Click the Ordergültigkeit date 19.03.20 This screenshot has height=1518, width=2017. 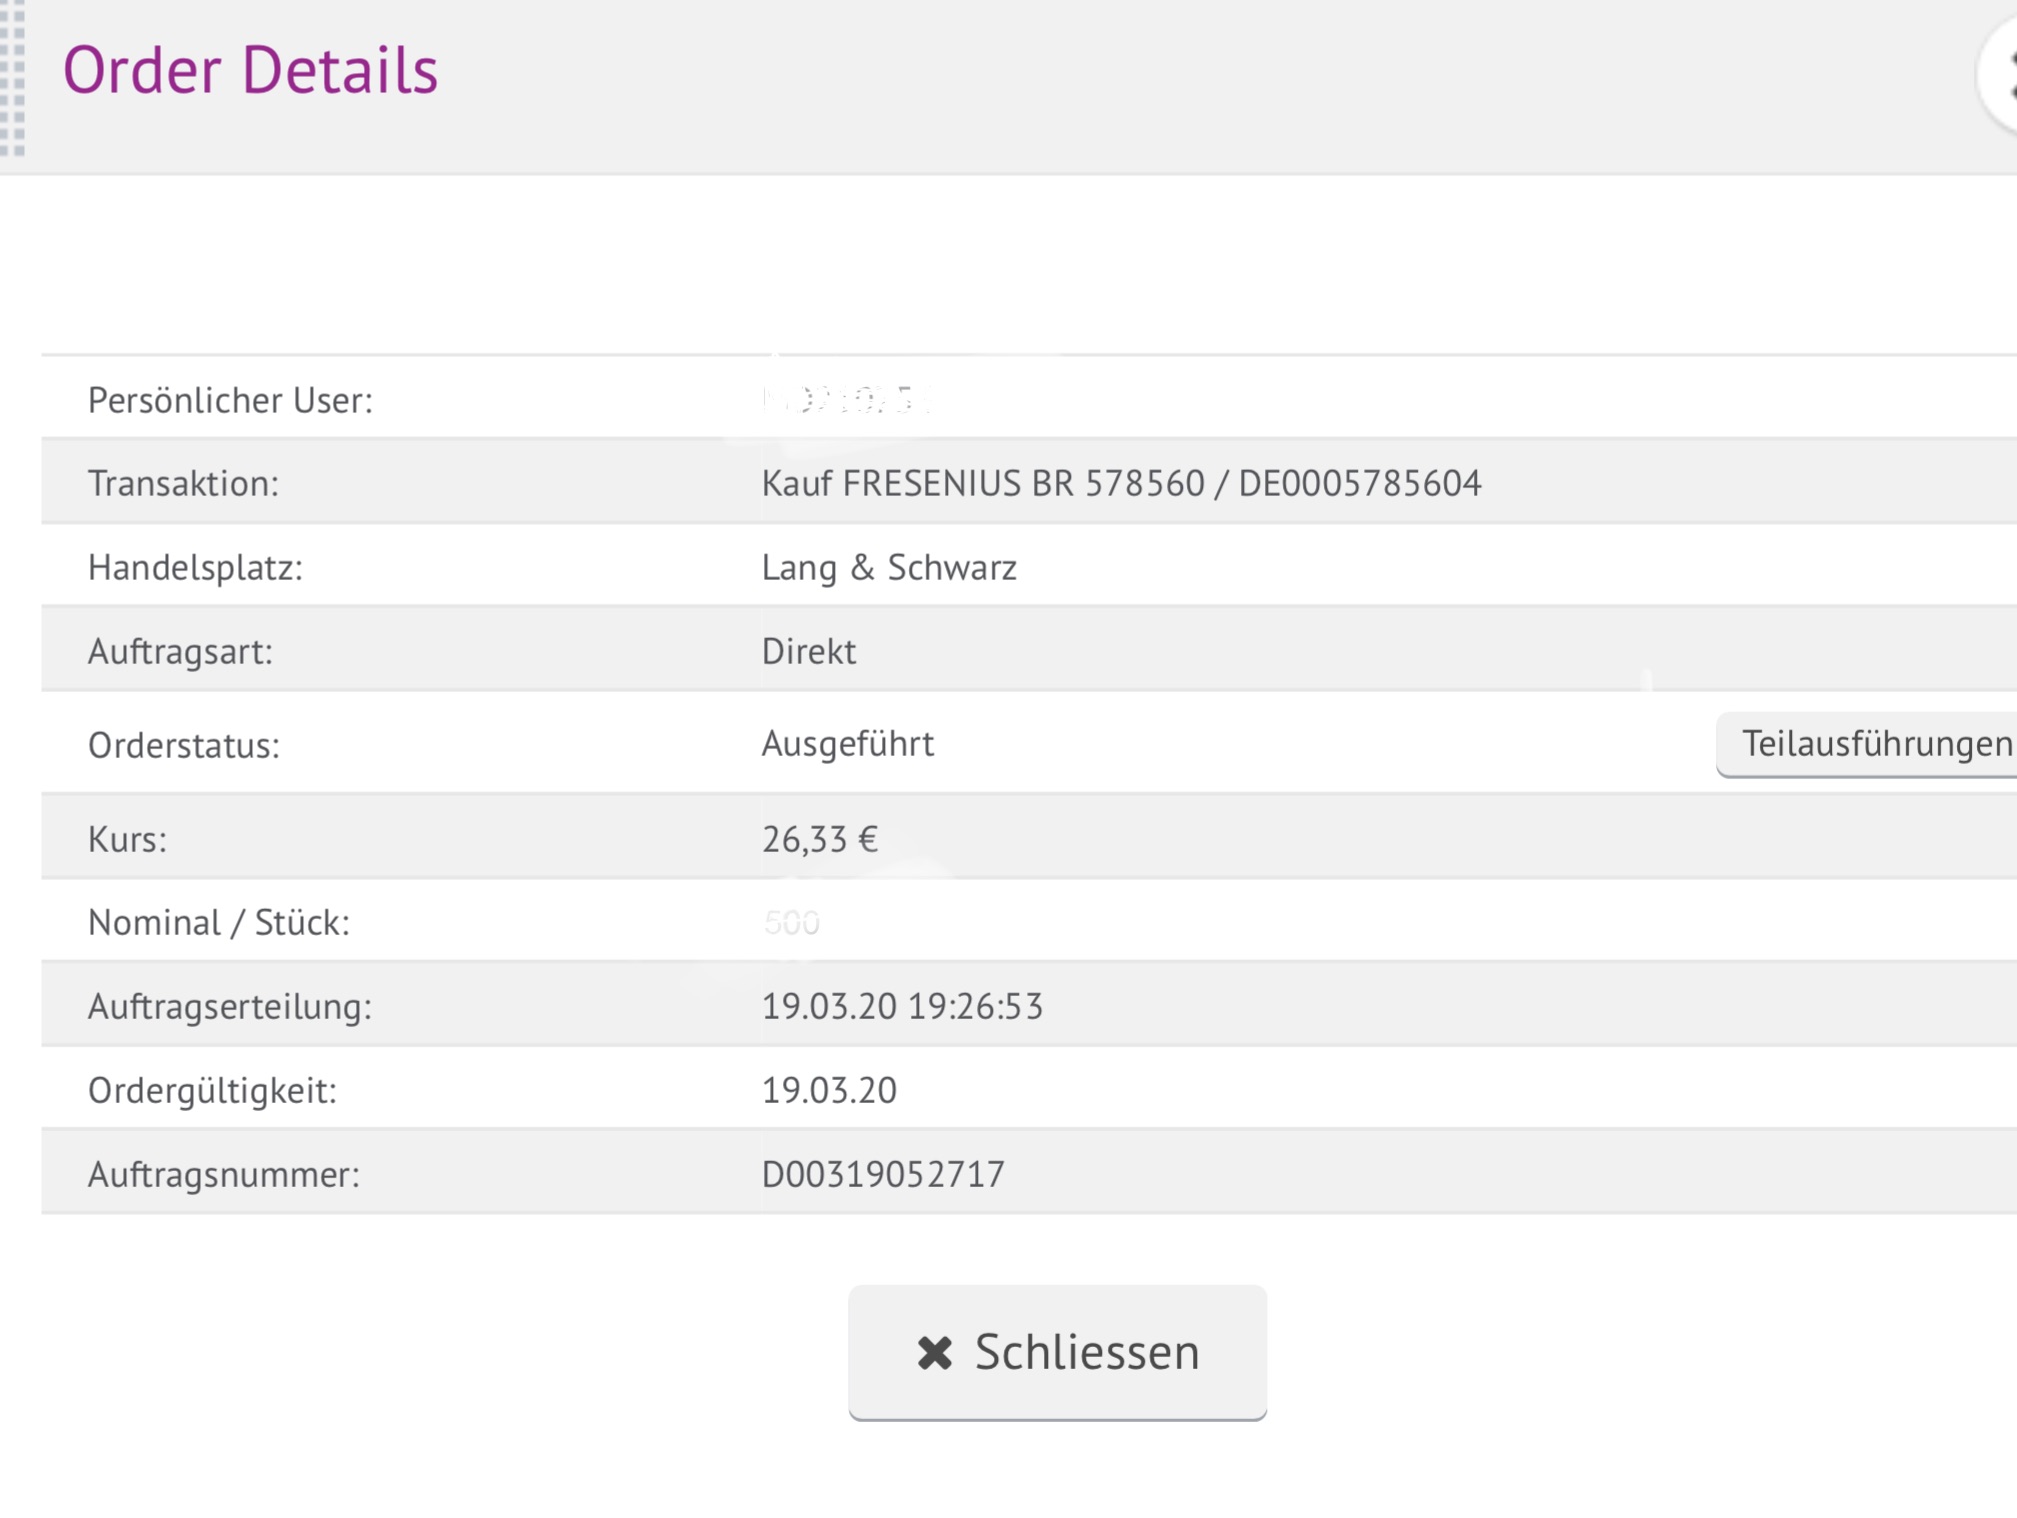click(x=829, y=1091)
